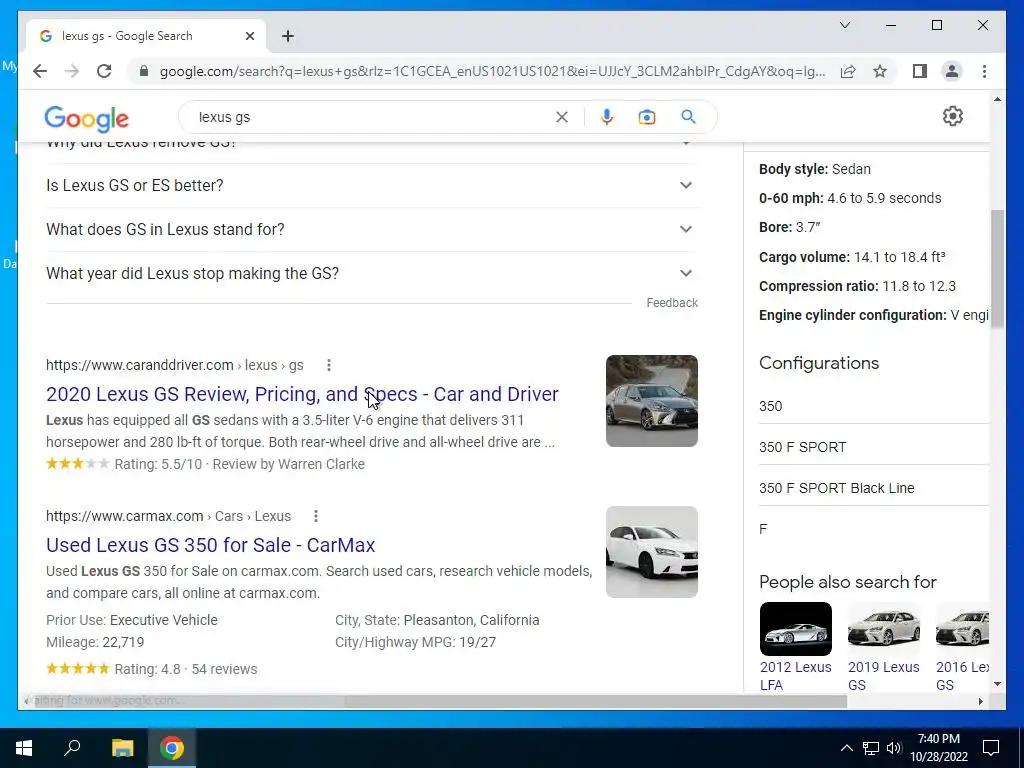
Task: Click the scroll down arrow button
Action: (997, 684)
